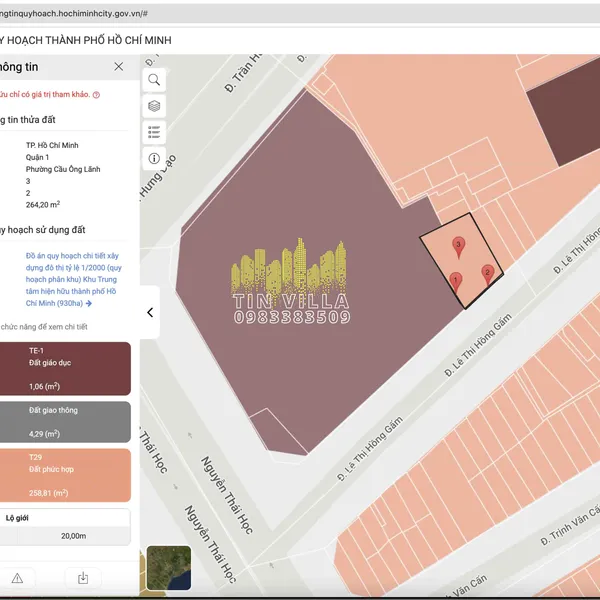The width and height of the screenshot is (600, 600).
Task: Click map marker number 2
Action: pyautogui.click(x=487, y=272)
